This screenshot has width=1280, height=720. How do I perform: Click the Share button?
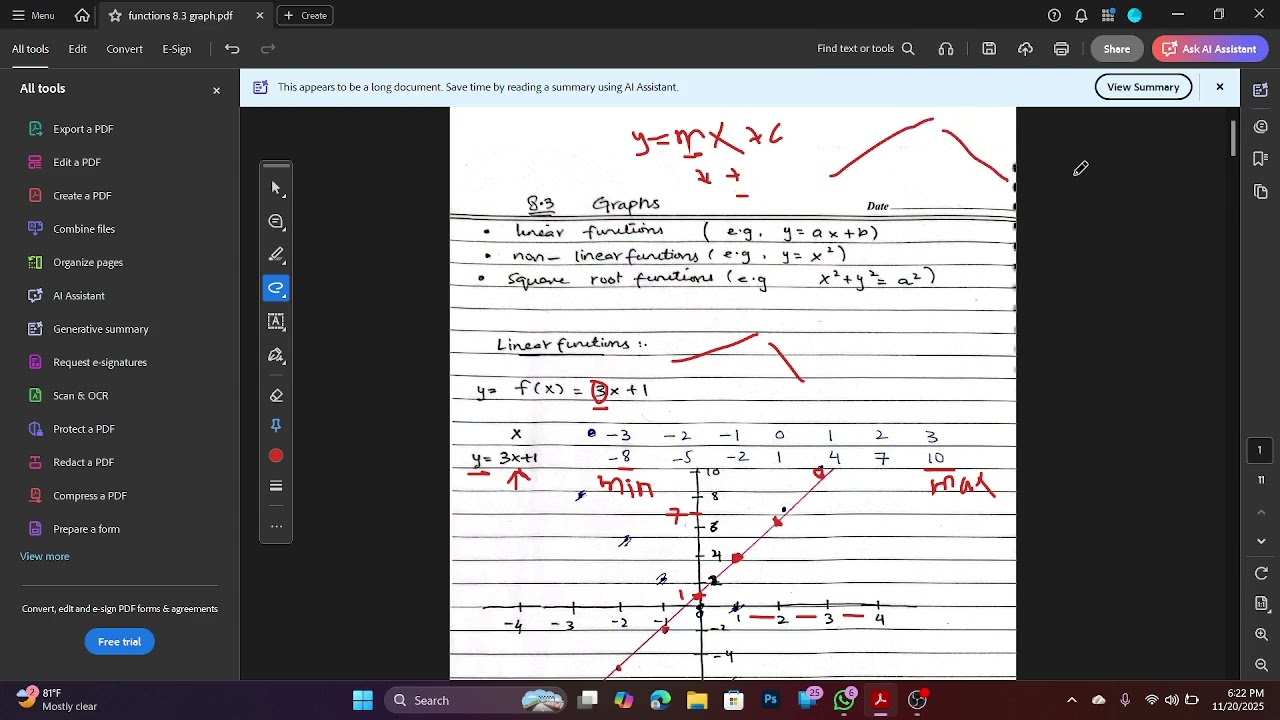coord(1117,49)
